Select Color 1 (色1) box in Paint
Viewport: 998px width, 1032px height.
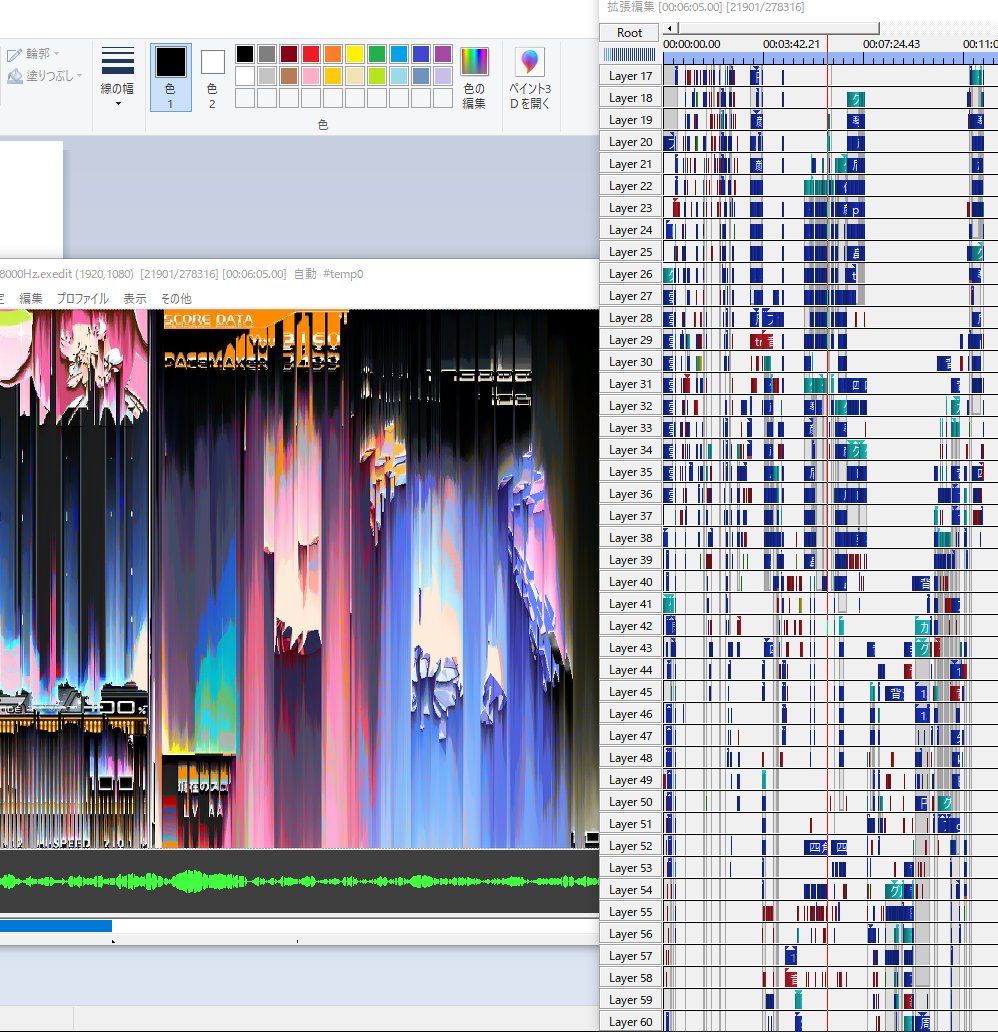pyautogui.click(x=171, y=77)
